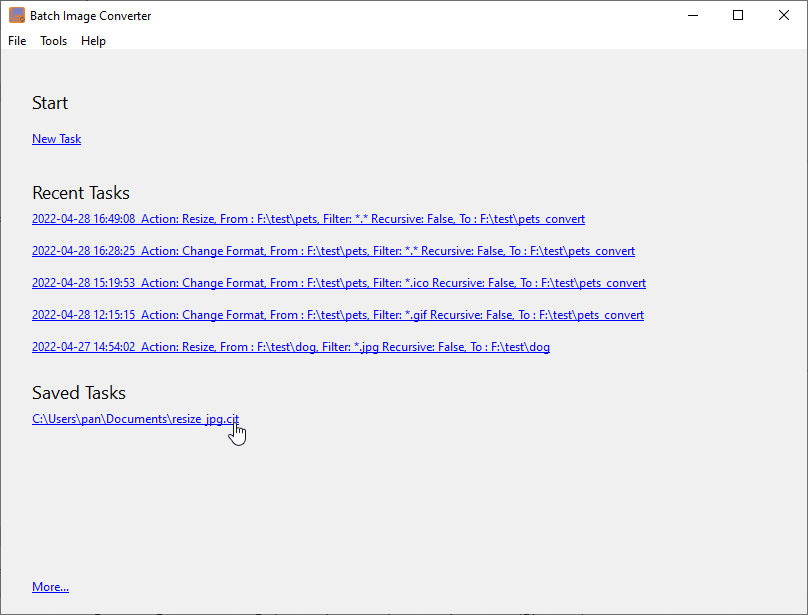Click New Task to start a conversion

click(56, 138)
